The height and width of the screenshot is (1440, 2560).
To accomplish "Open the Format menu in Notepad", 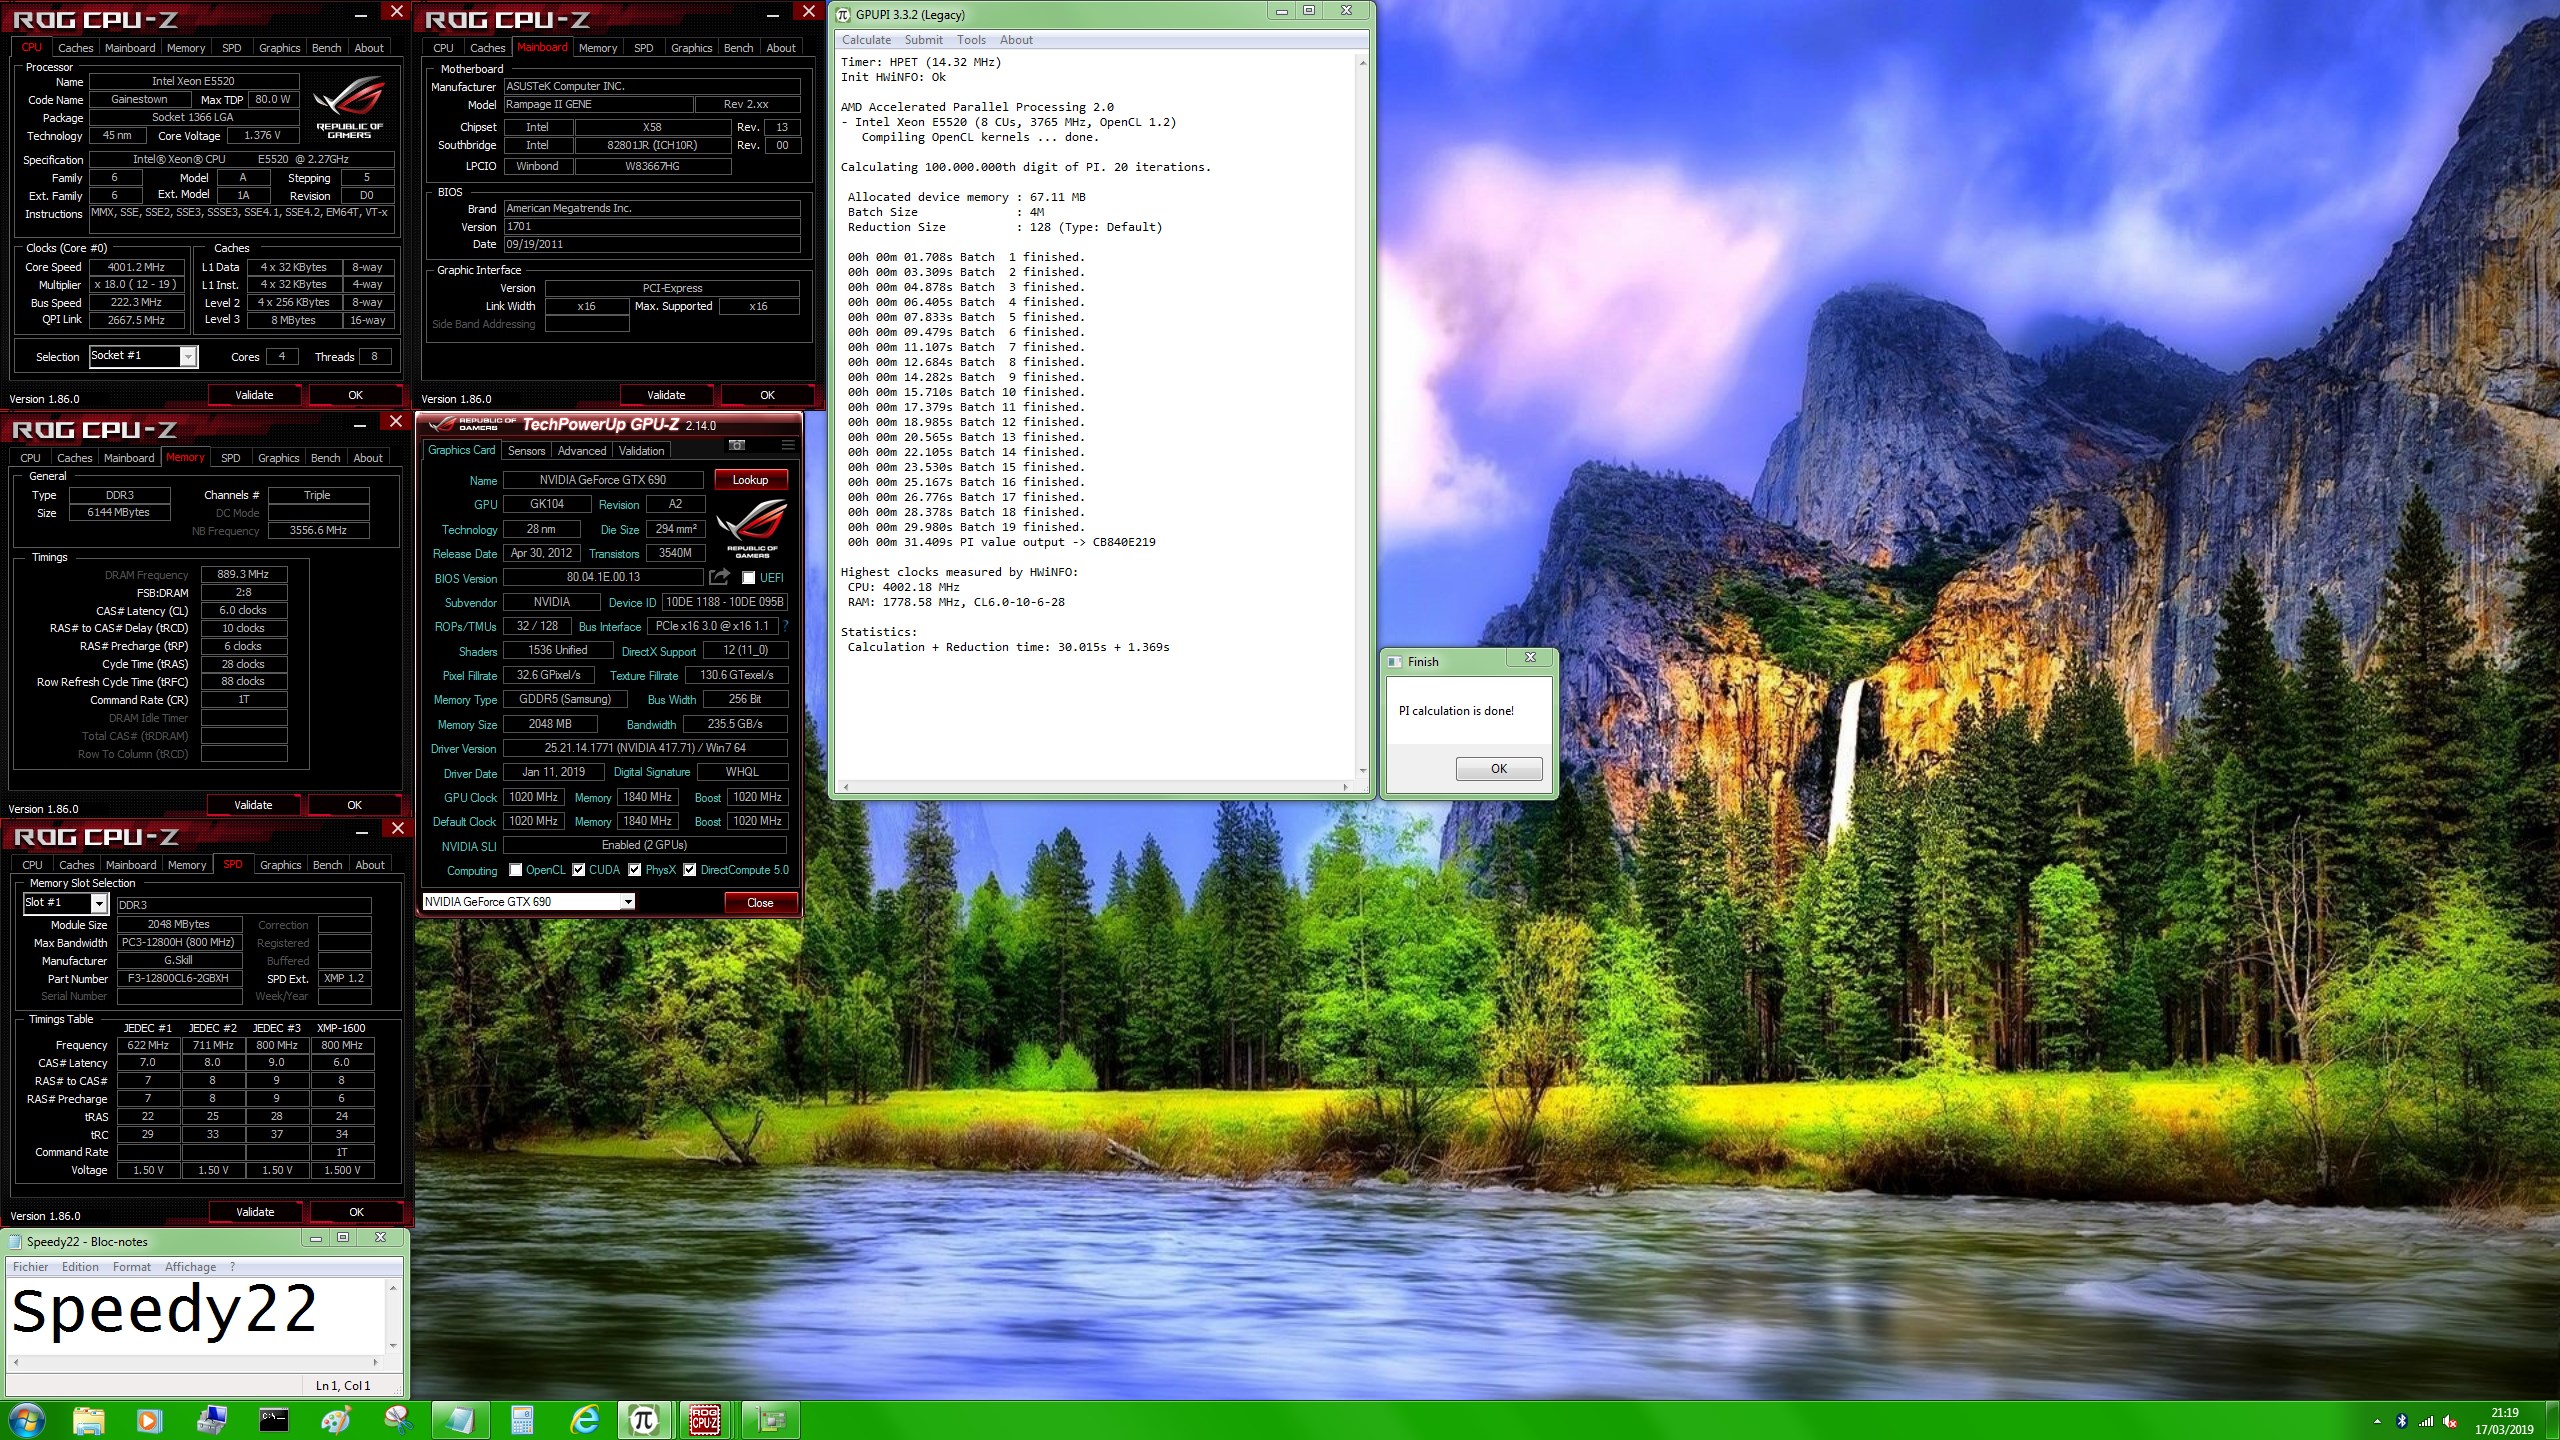I will 131,1266.
